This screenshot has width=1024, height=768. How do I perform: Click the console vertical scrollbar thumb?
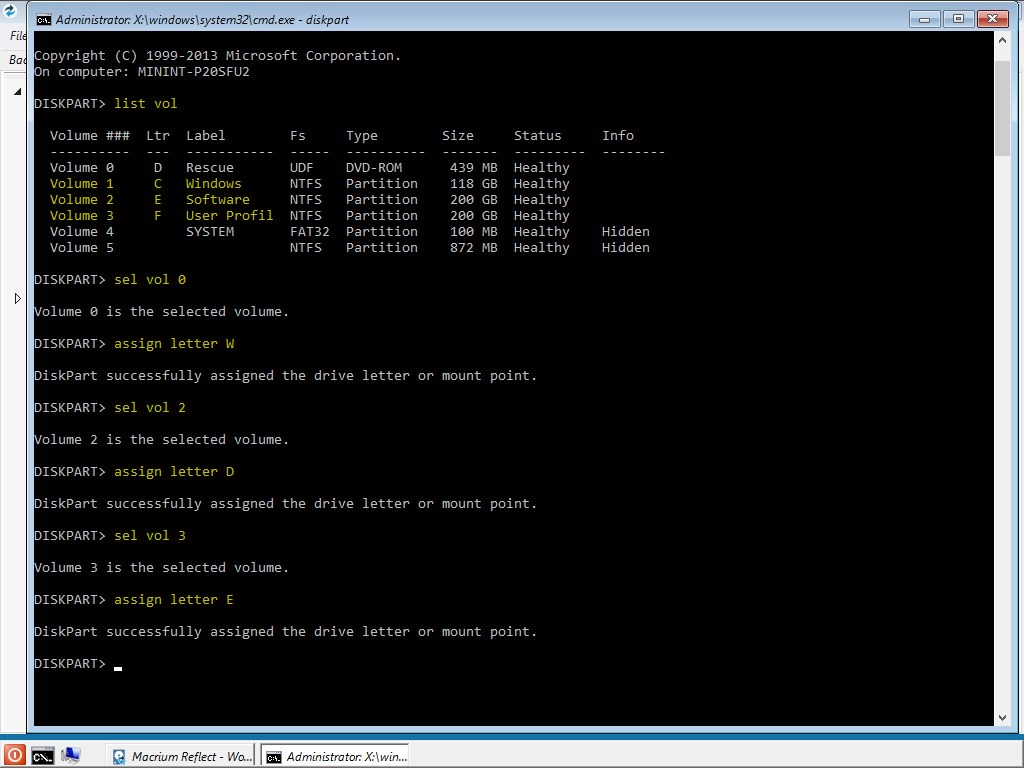(x=1002, y=108)
